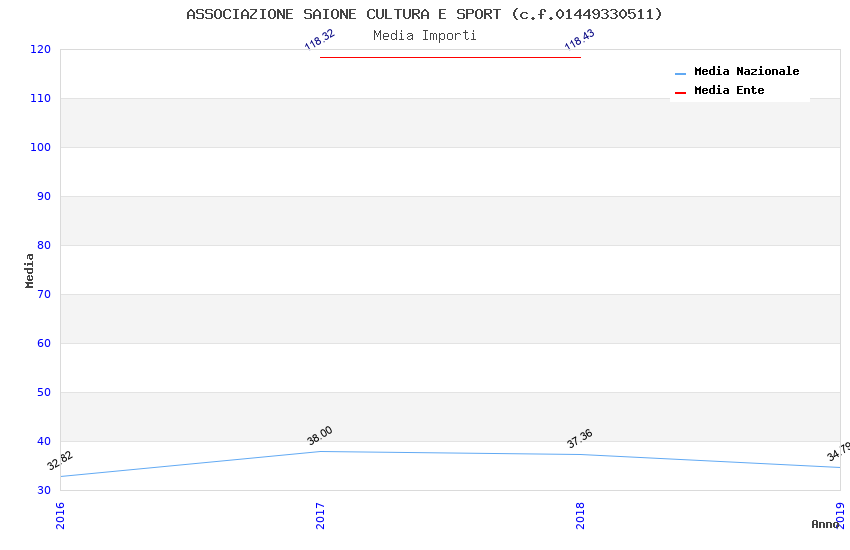The width and height of the screenshot is (850, 550).
Task: Click the 118.32 data label
Action: tap(320, 40)
